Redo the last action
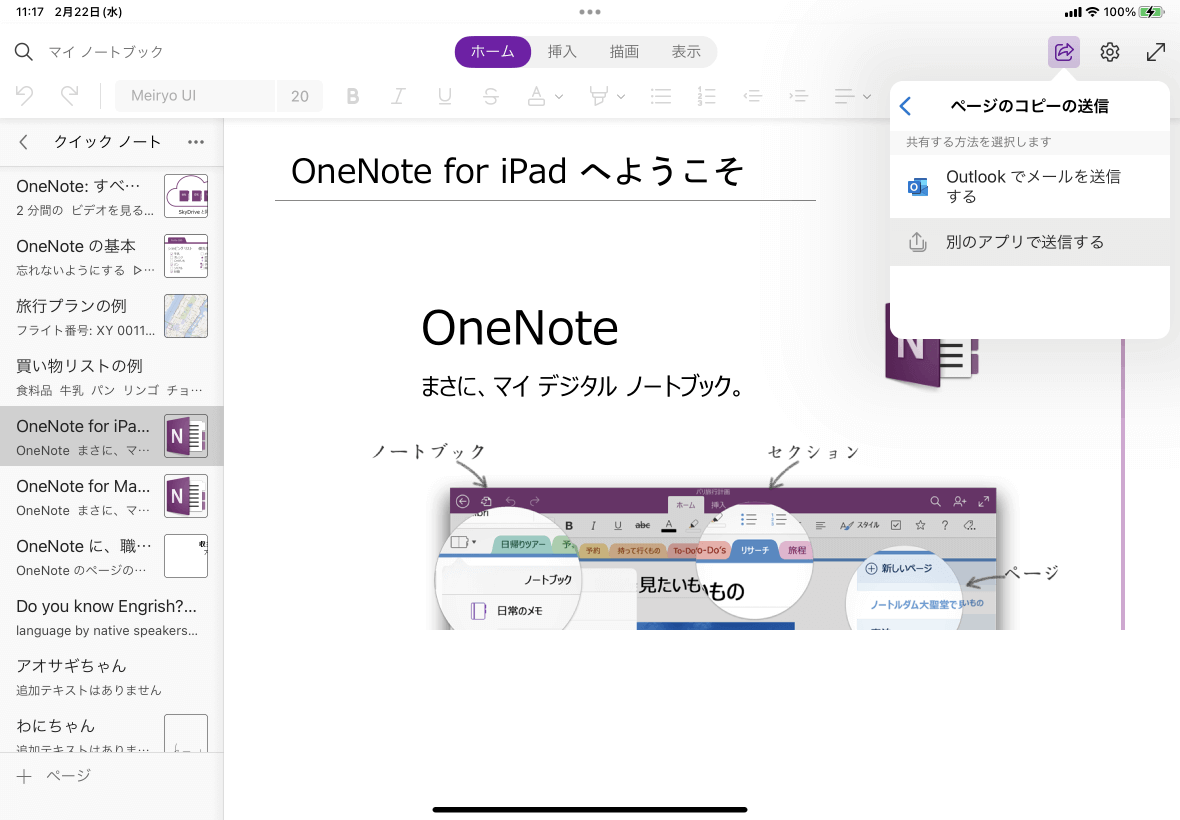The height and width of the screenshot is (820, 1180). (69, 96)
